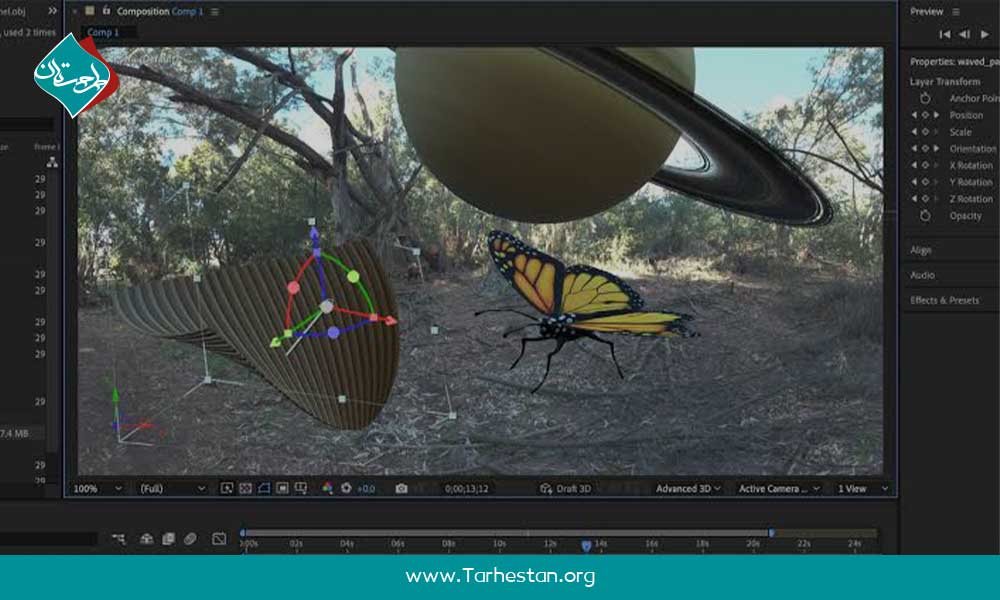Open grid and guide options icon
This screenshot has height=600, width=1000.
point(301,488)
